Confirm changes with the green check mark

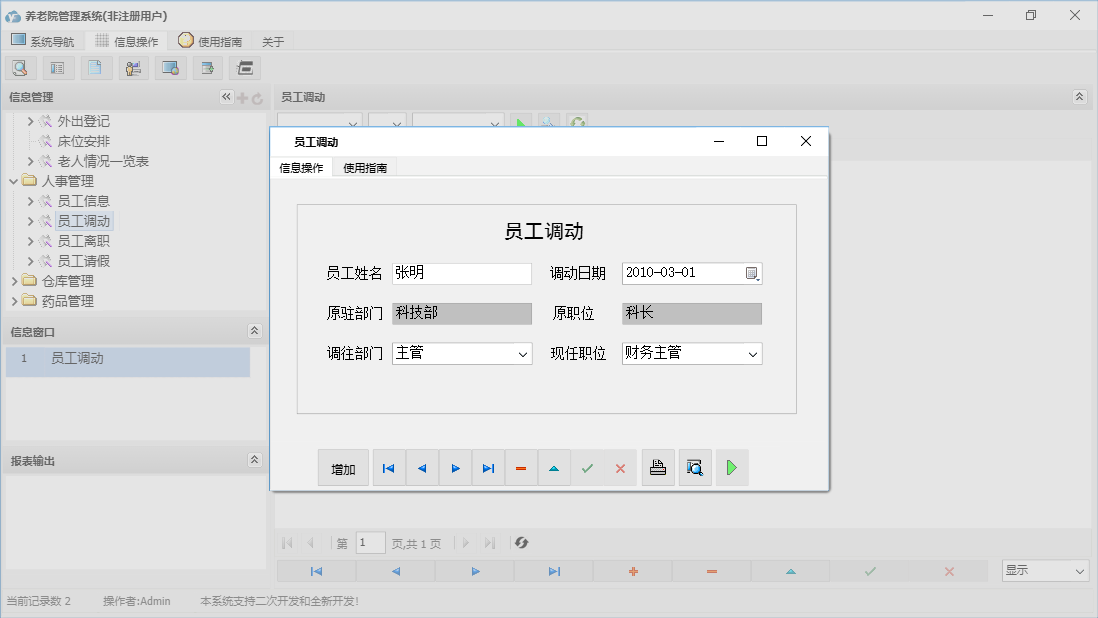pos(587,467)
